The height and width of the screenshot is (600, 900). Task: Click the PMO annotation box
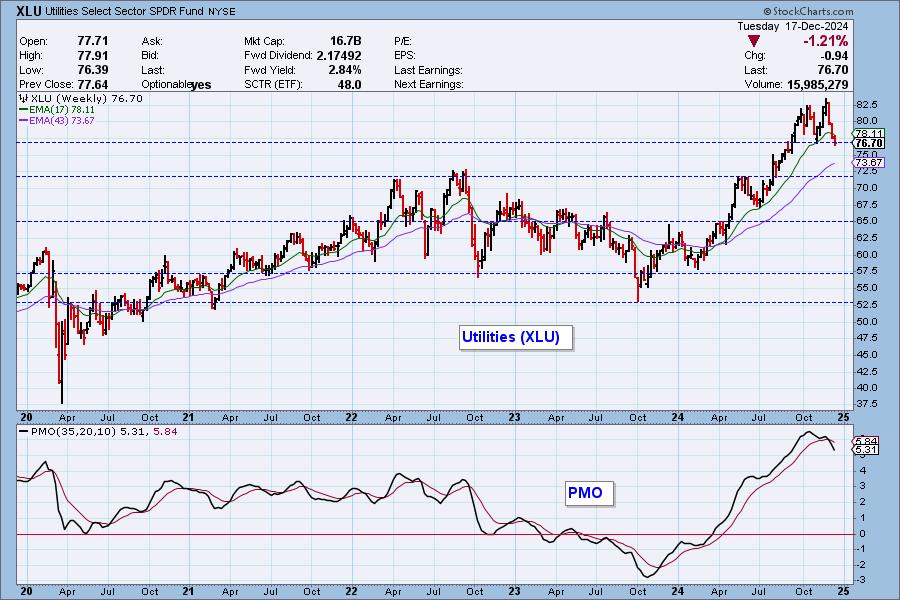589,493
